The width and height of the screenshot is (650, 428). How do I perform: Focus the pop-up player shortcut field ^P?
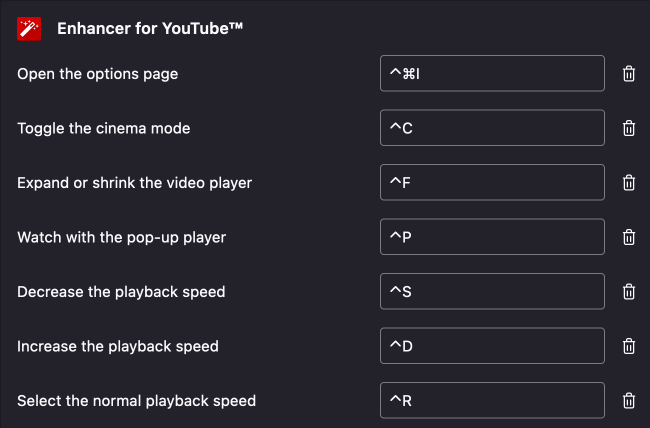click(492, 237)
